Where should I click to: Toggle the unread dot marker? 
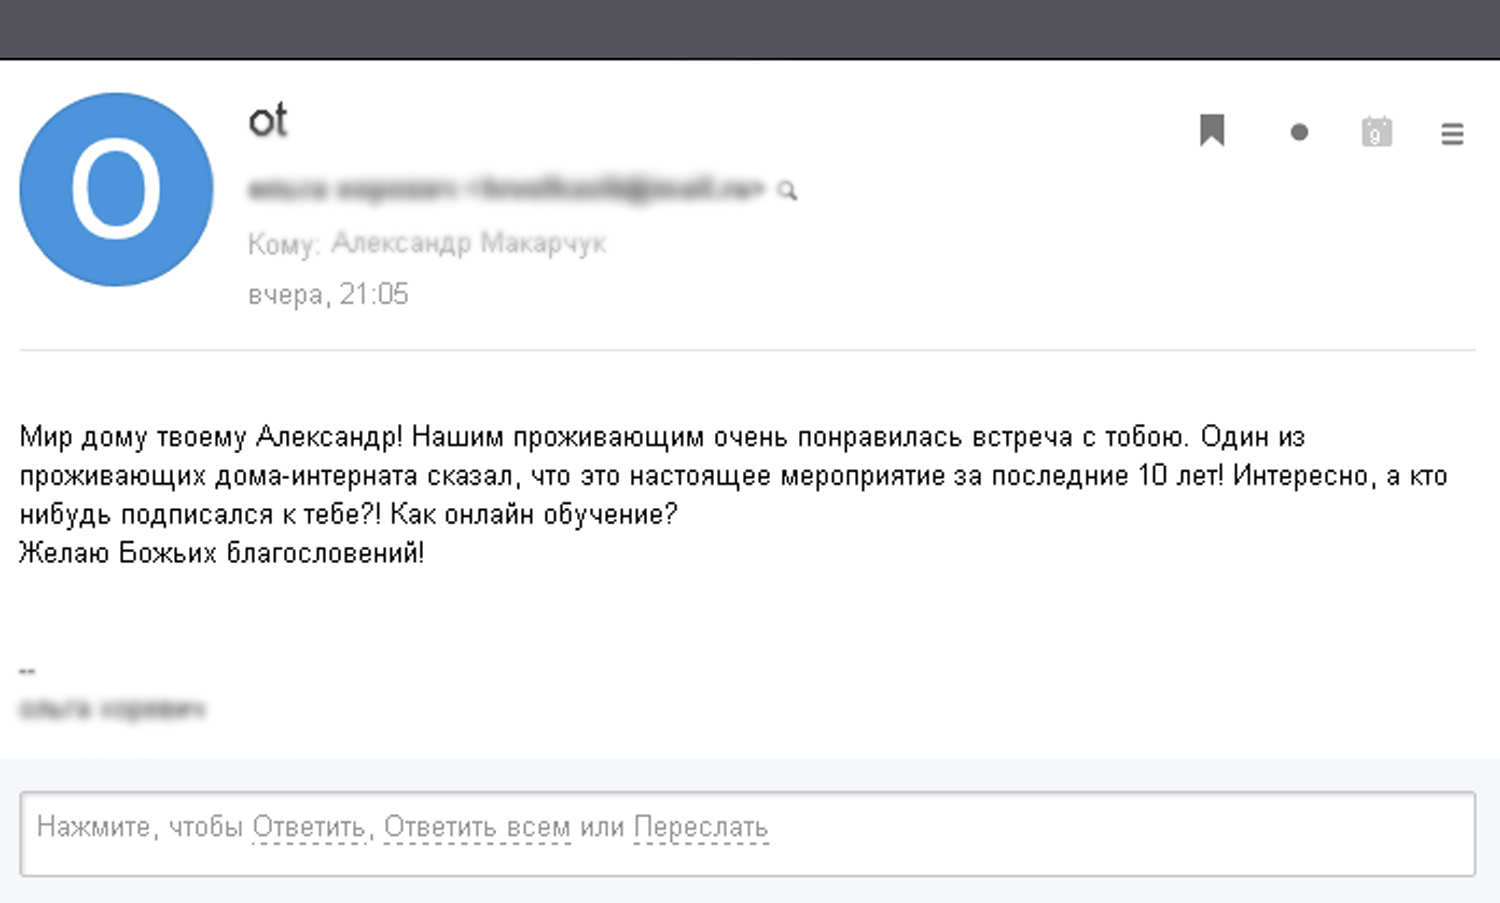[1299, 132]
